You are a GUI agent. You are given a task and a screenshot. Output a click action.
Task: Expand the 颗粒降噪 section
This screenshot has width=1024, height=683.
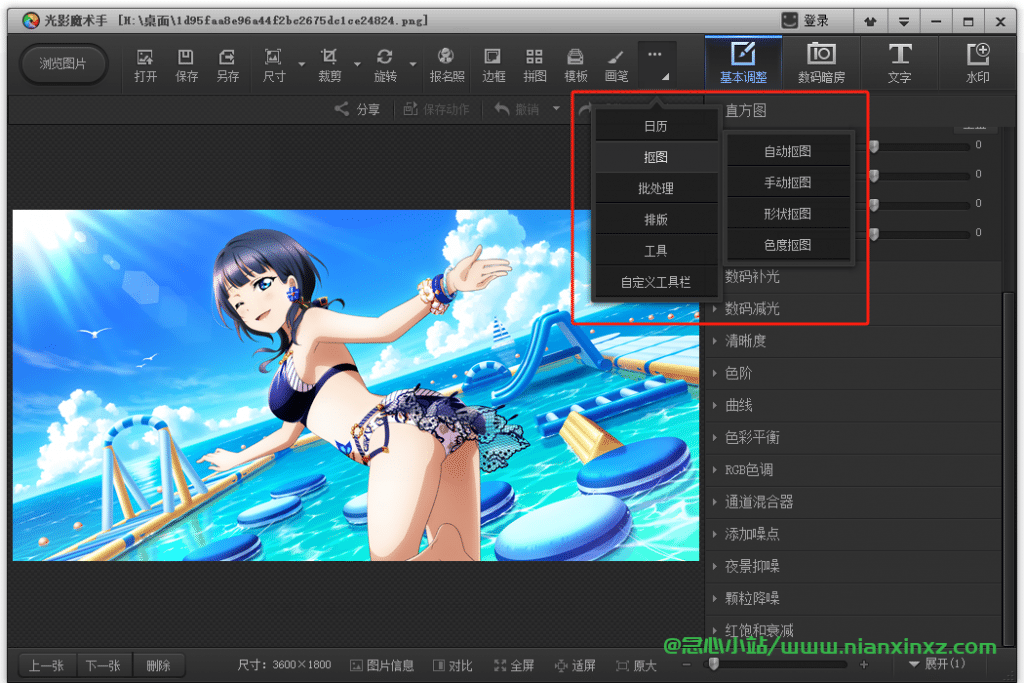tap(854, 599)
